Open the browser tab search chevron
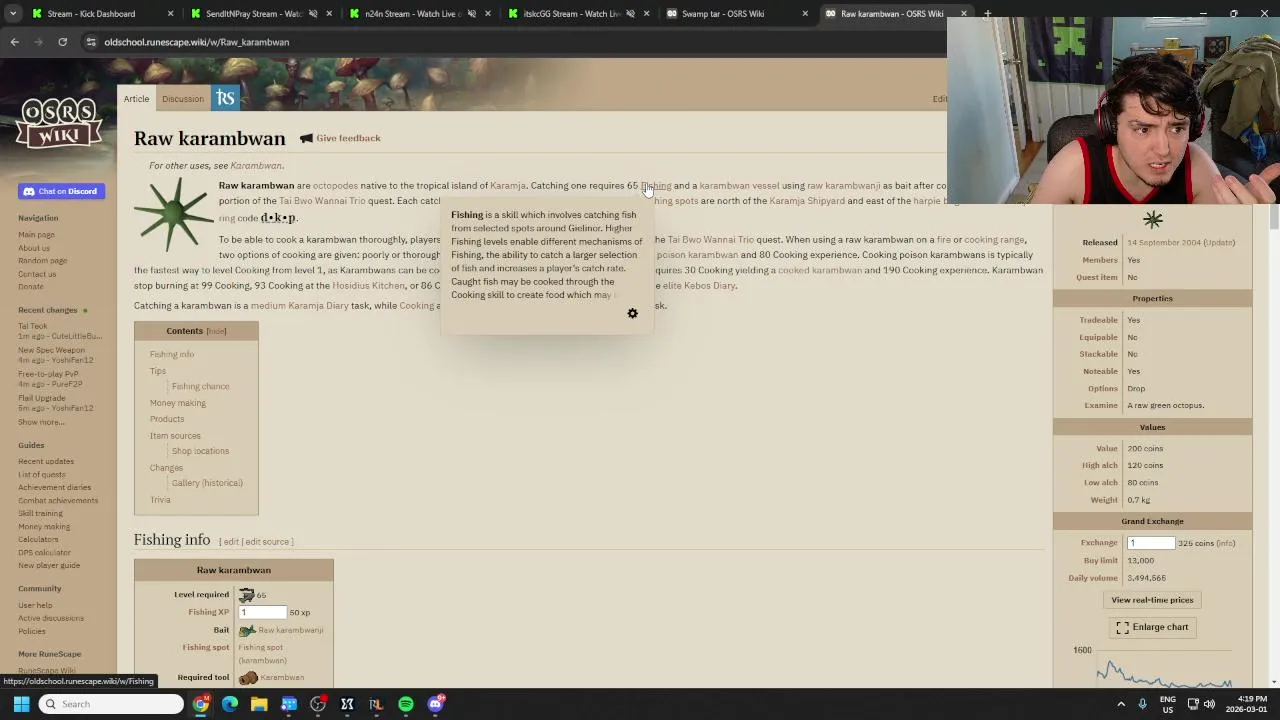The image size is (1280, 720). click(11, 14)
